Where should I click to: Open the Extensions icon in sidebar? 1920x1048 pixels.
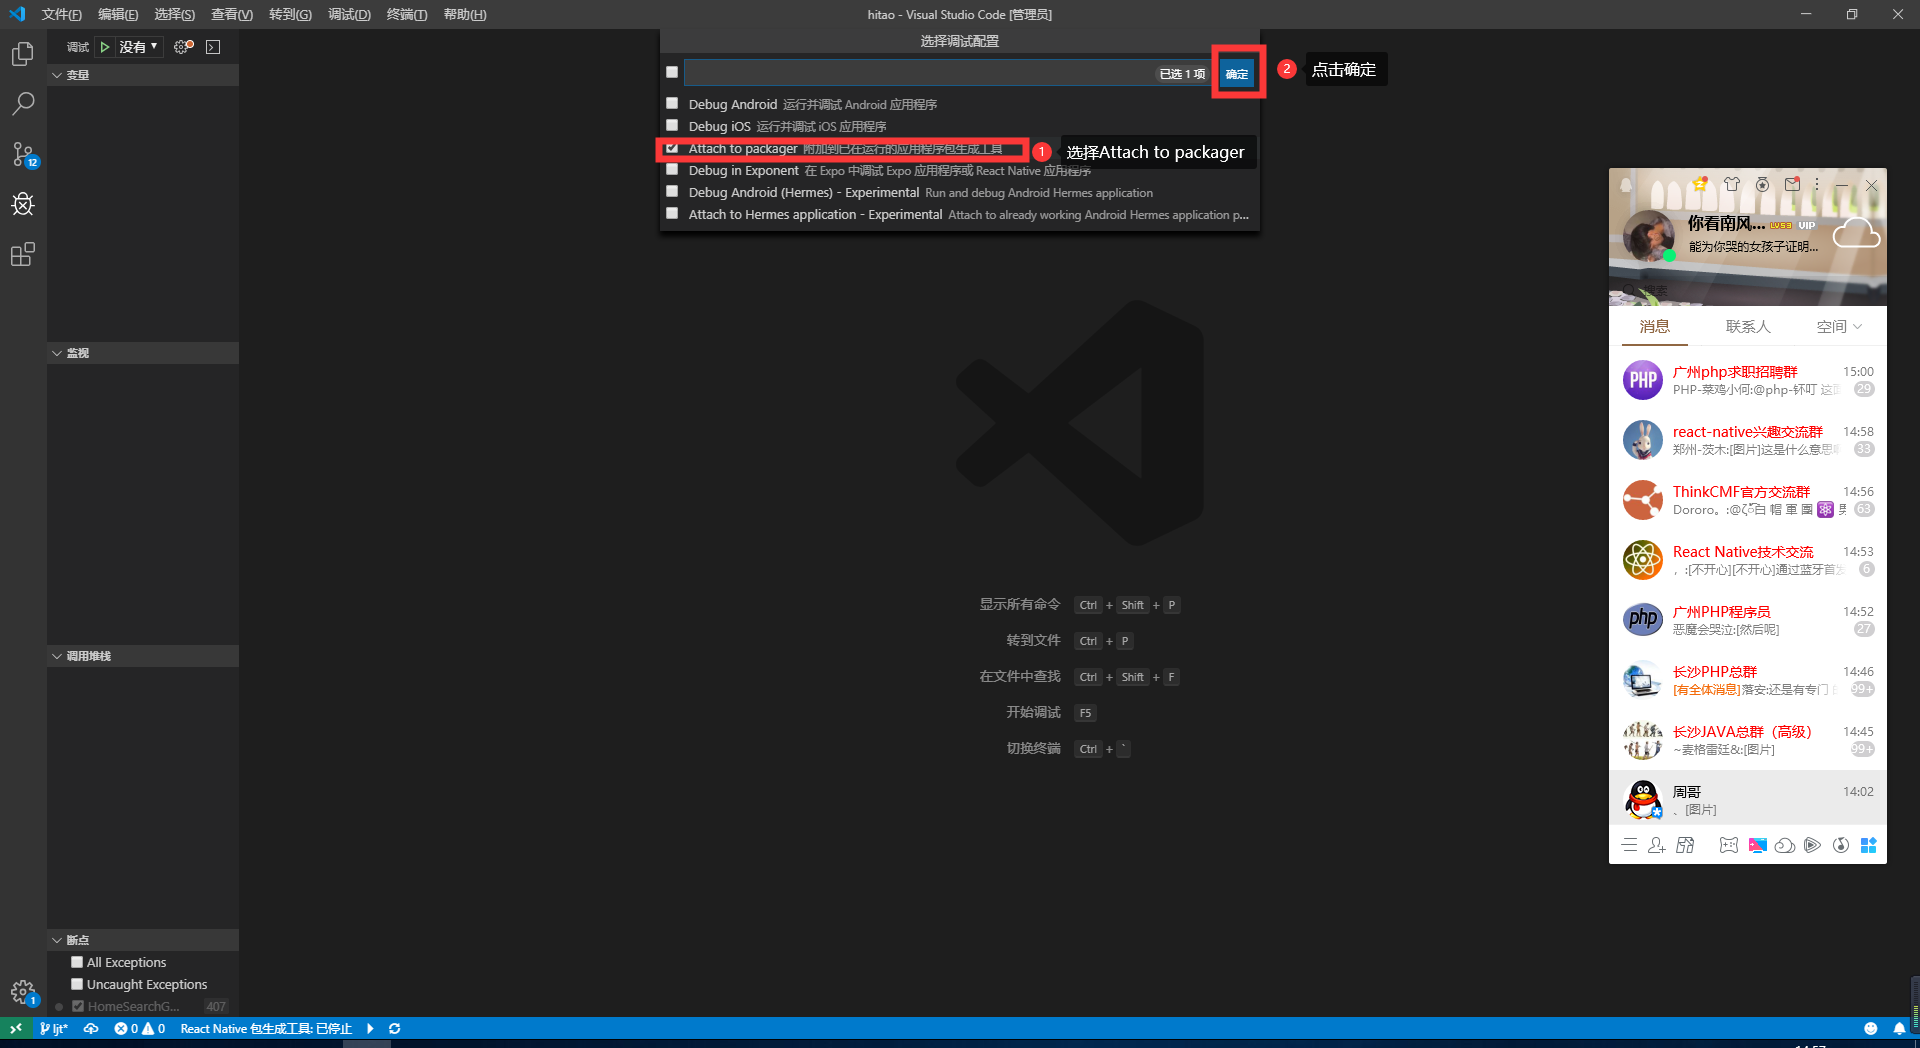(22, 254)
